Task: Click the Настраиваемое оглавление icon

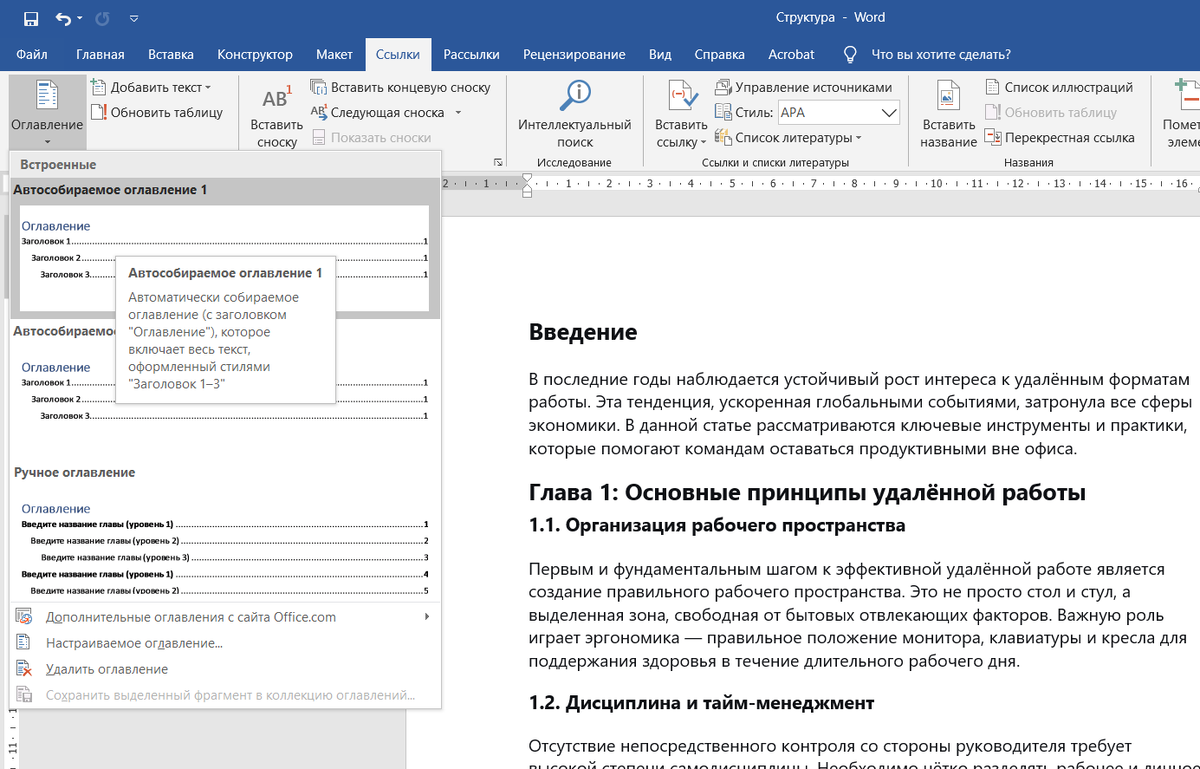Action: pyautogui.click(x=25, y=643)
